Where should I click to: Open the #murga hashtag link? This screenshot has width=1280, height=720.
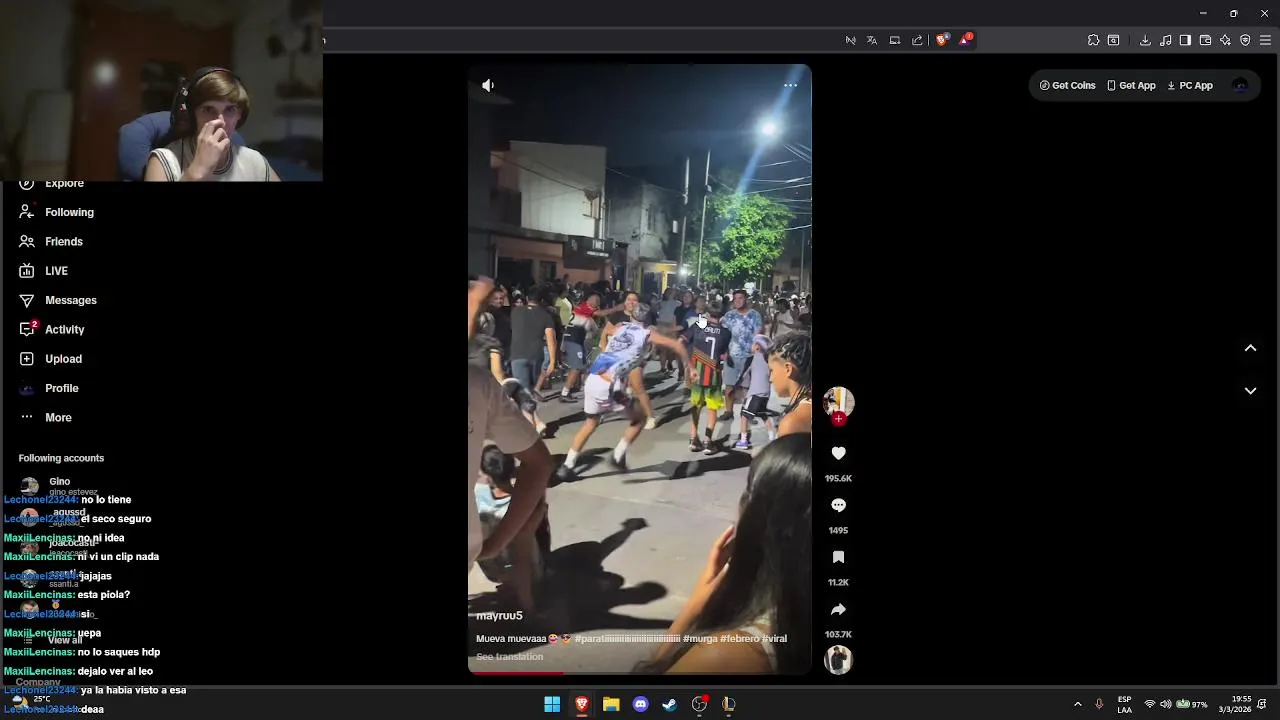click(x=700, y=639)
